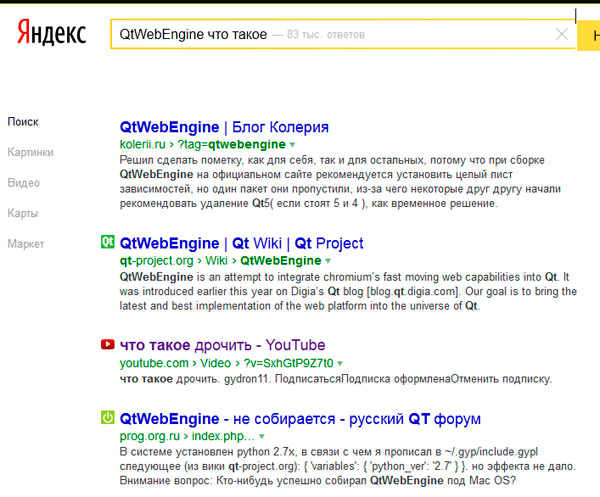
Task: Select Маркет in the left sidebar
Action: [26, 243]
